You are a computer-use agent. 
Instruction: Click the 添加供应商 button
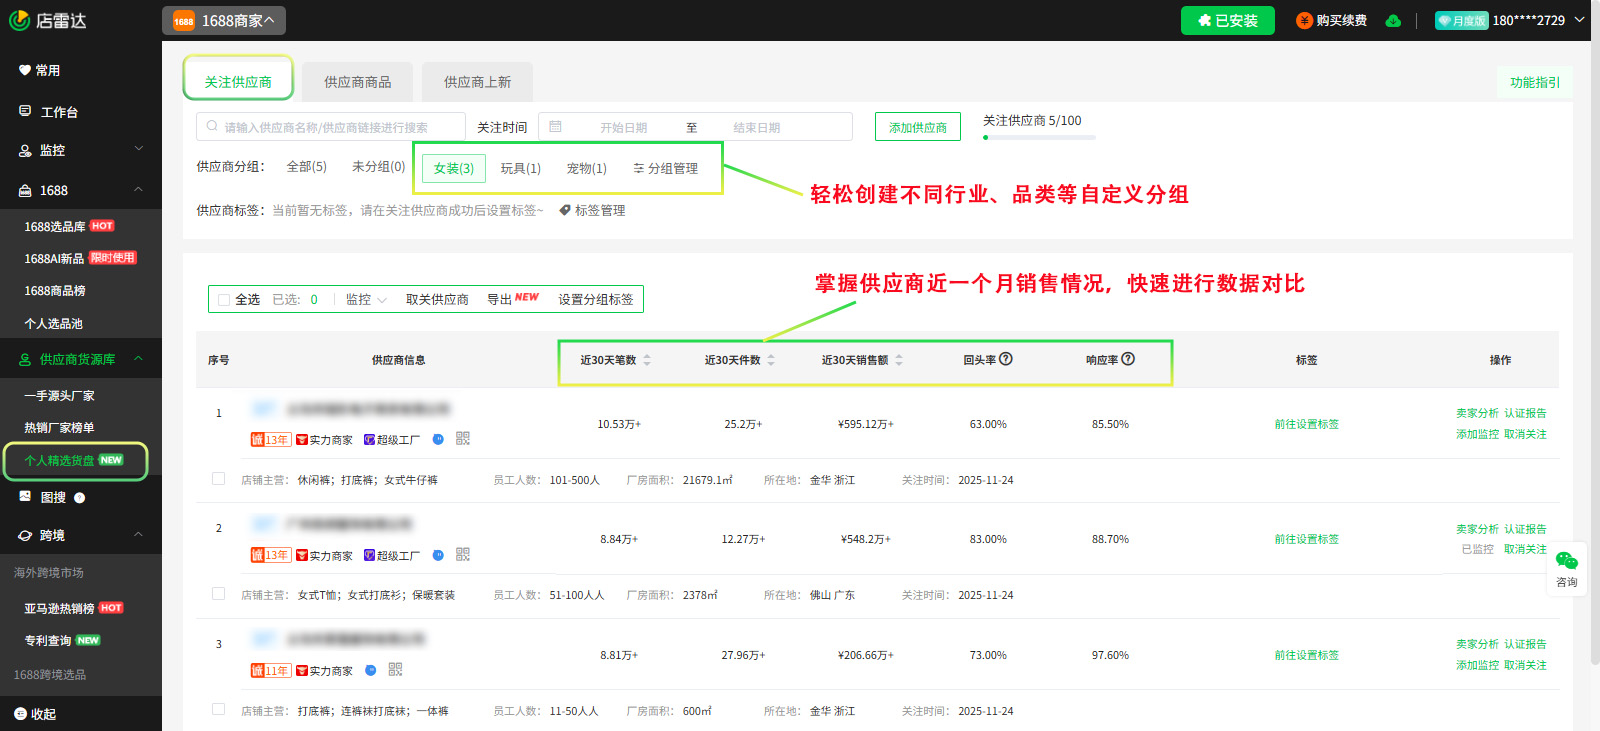(x=917, y=127)
